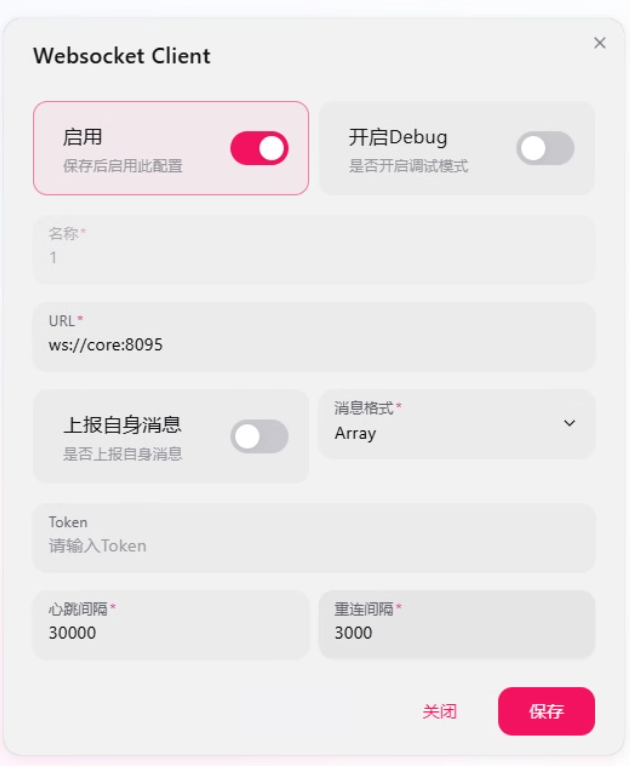Image resolution: width=630 pixels, height=766 pixels.
Task: Enable the 开启Debug switch
Action: pyautogui.click(x=545, y=148)
